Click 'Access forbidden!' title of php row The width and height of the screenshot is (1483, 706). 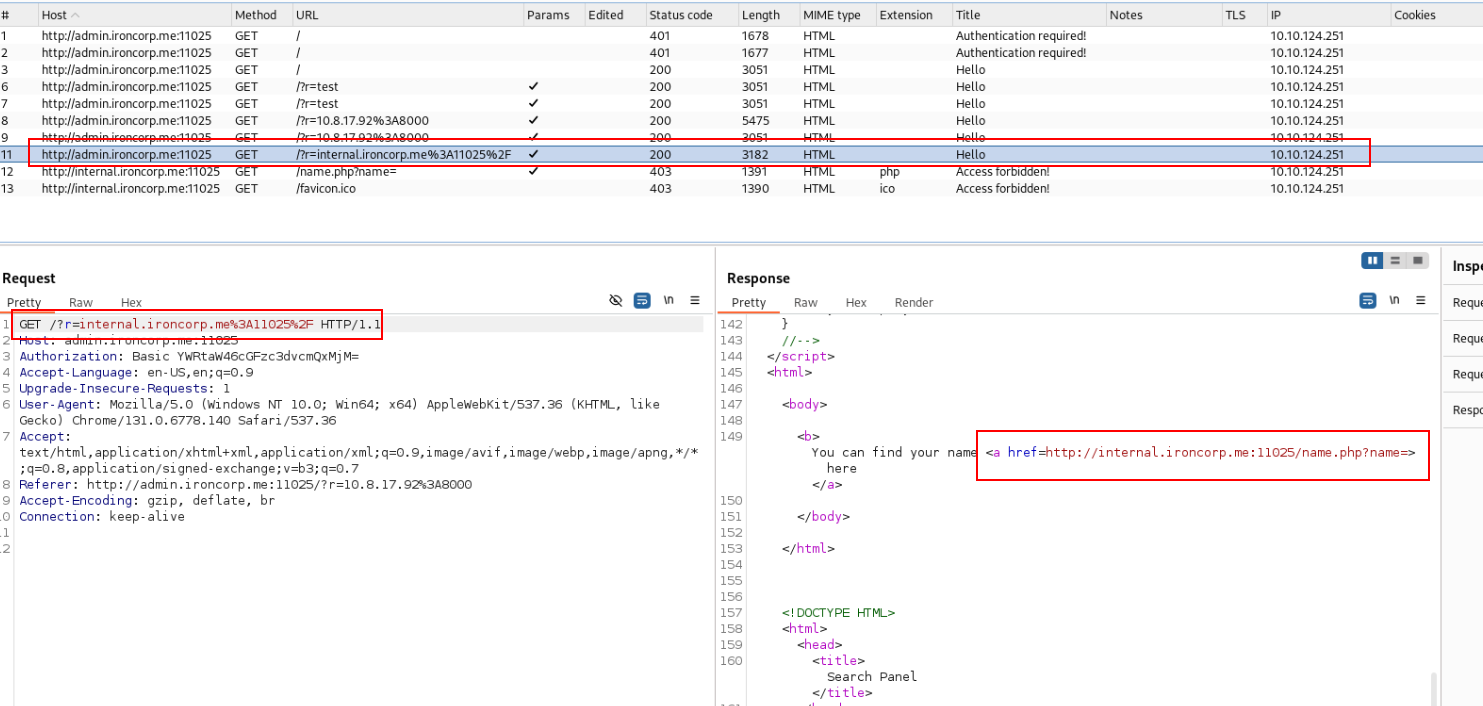[x=1003, y=171]
